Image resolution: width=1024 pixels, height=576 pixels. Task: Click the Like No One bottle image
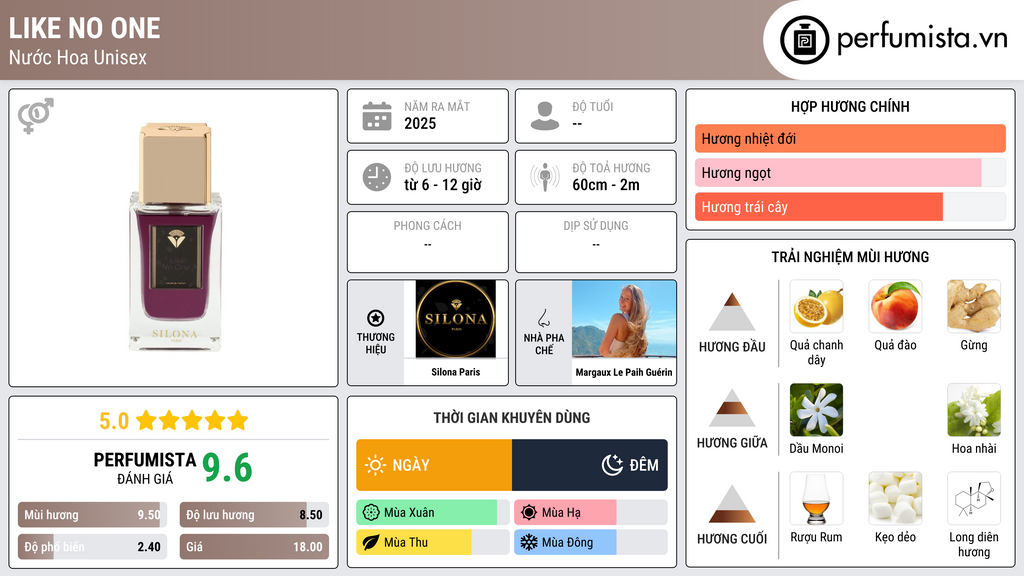[x=174, y=236]
